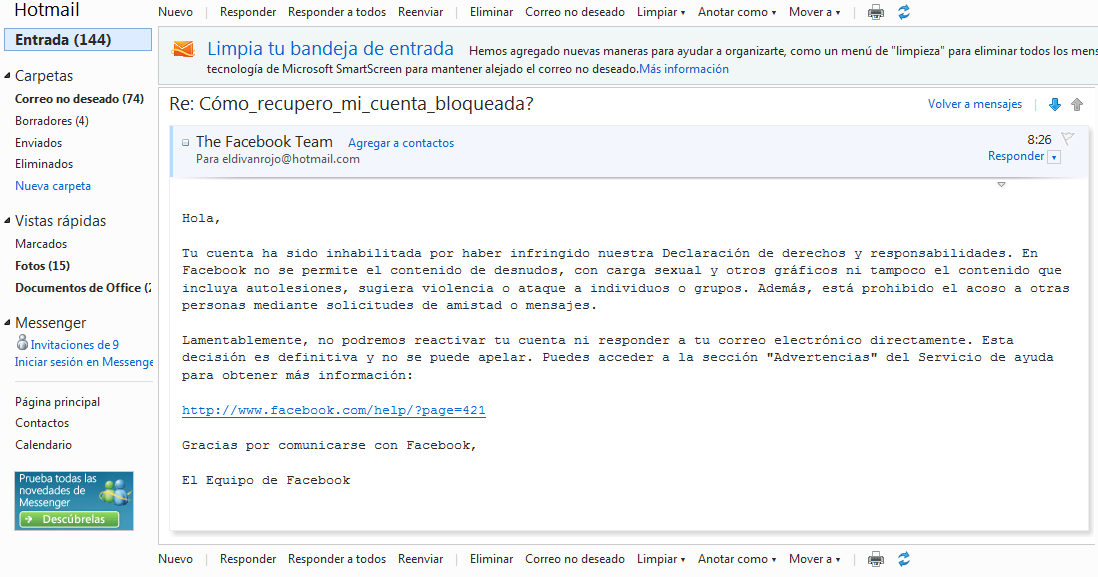Go to Página principal
This screenshot has height=577, width=1098.
click(x=57, y=402)
